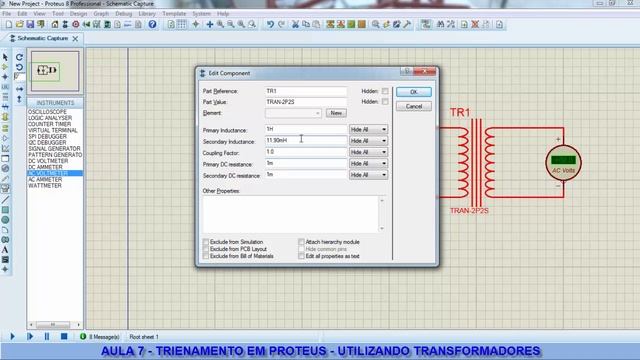Open the Template menu
Screen dimensions: 640x360
pos(174,13)
